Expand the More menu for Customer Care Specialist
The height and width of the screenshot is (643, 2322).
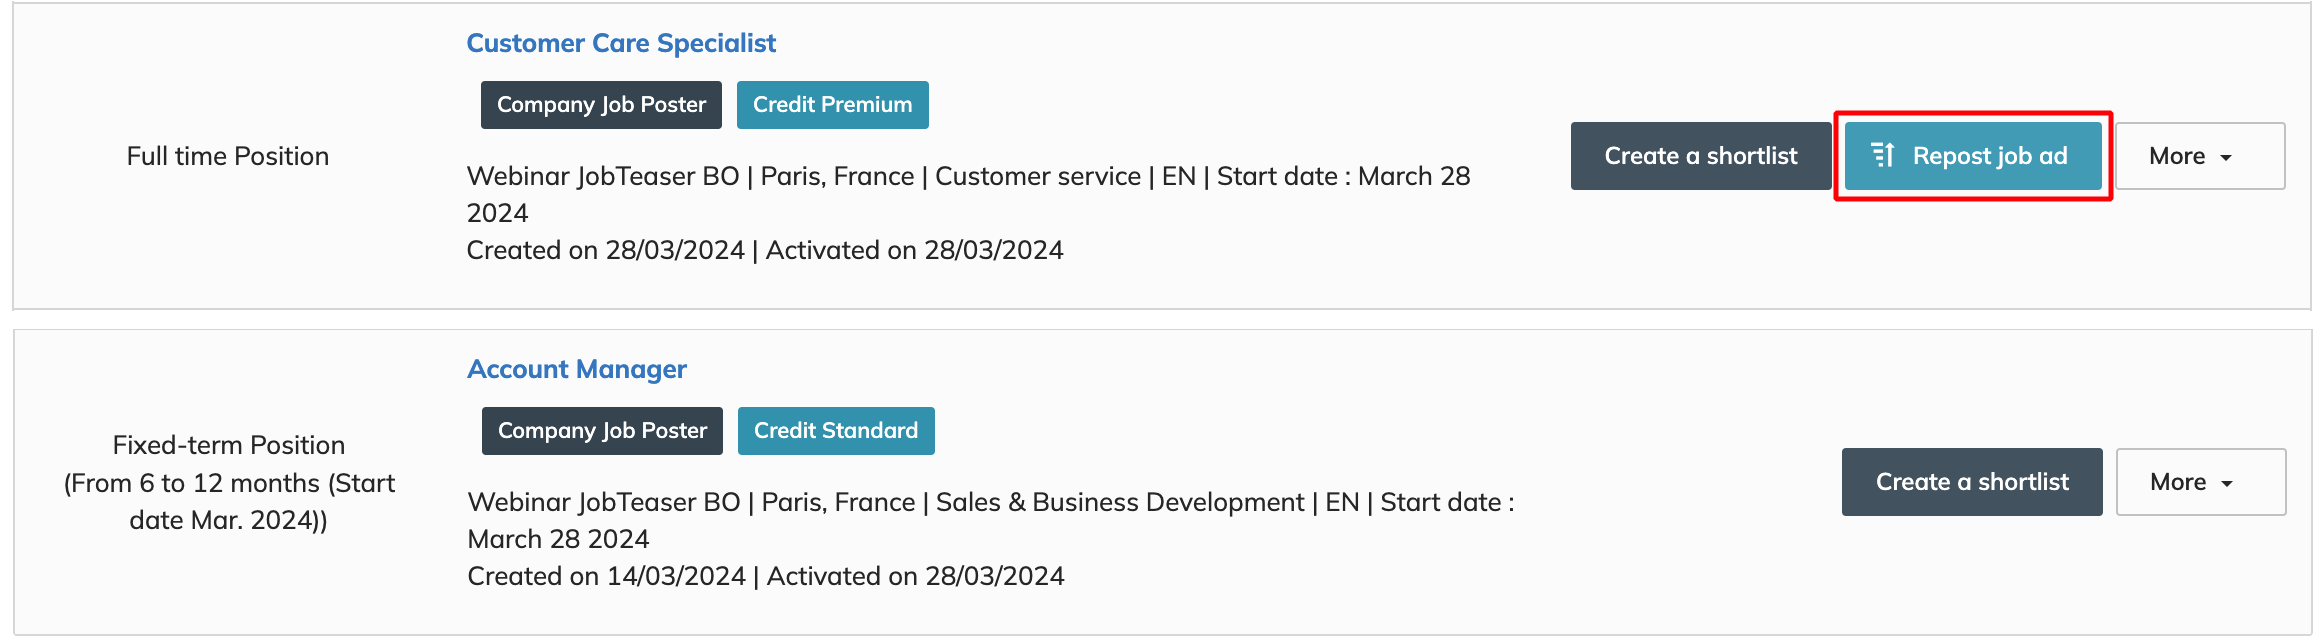click(x=2199, y=156)
